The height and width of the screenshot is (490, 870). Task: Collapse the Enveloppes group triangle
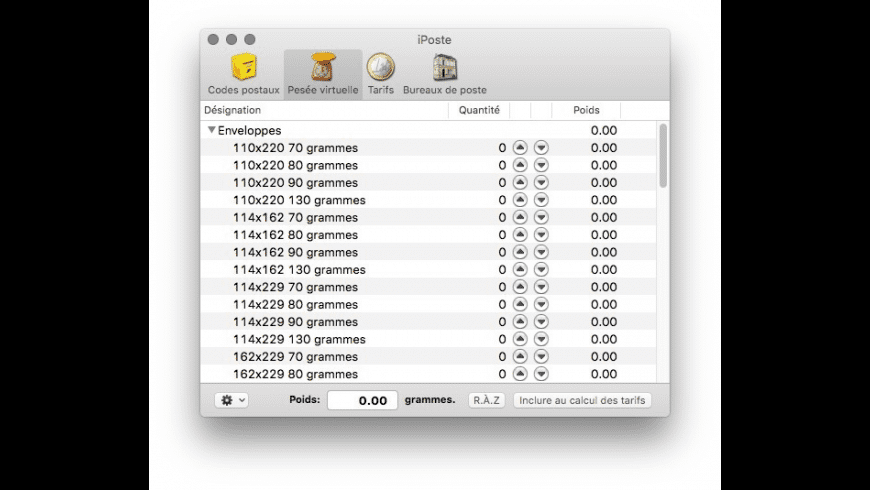click(211, 130)
